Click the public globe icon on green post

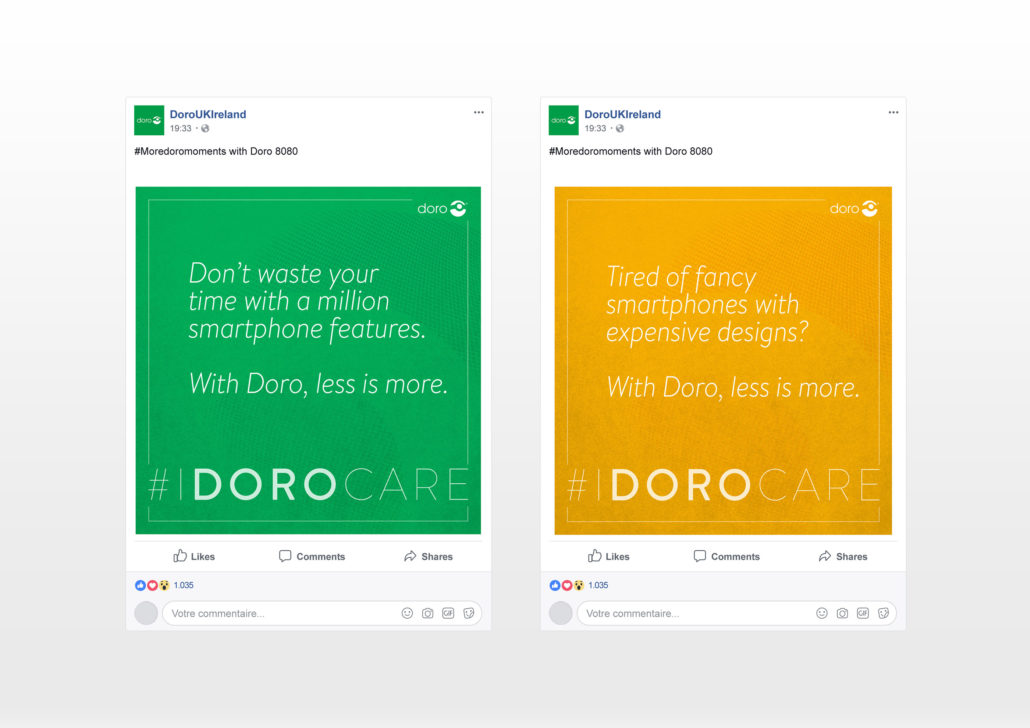tap(205, 128)
